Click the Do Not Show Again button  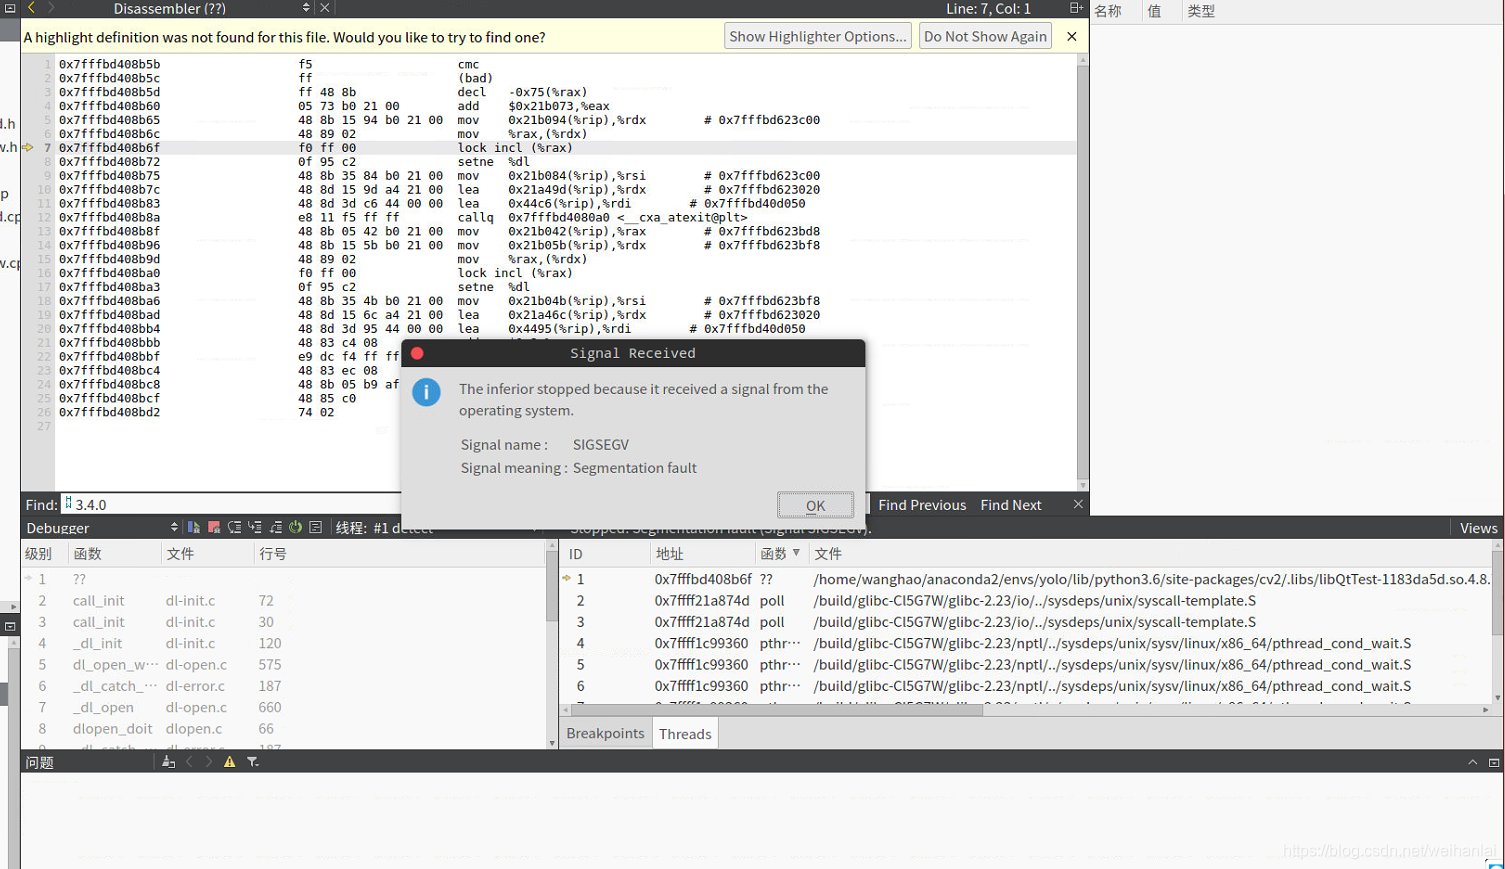pyautogui.click(x=985, y=36)
